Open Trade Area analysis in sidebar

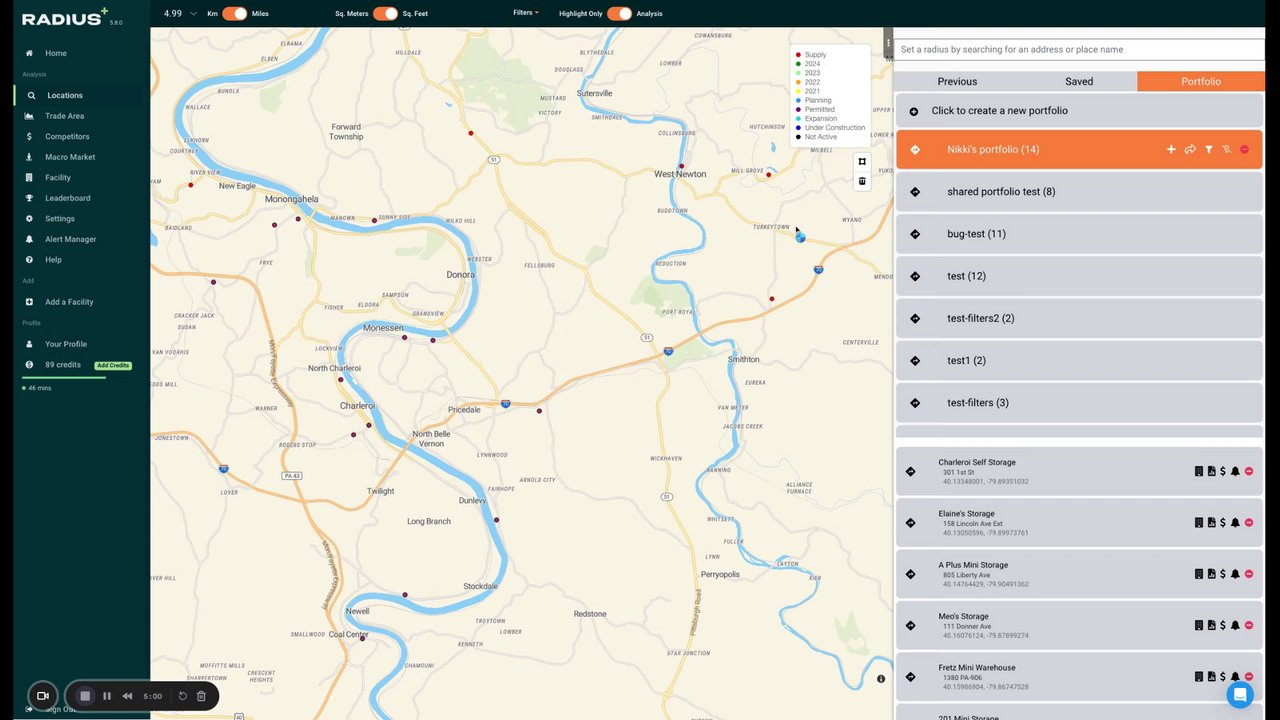click(x=64, y=116)
